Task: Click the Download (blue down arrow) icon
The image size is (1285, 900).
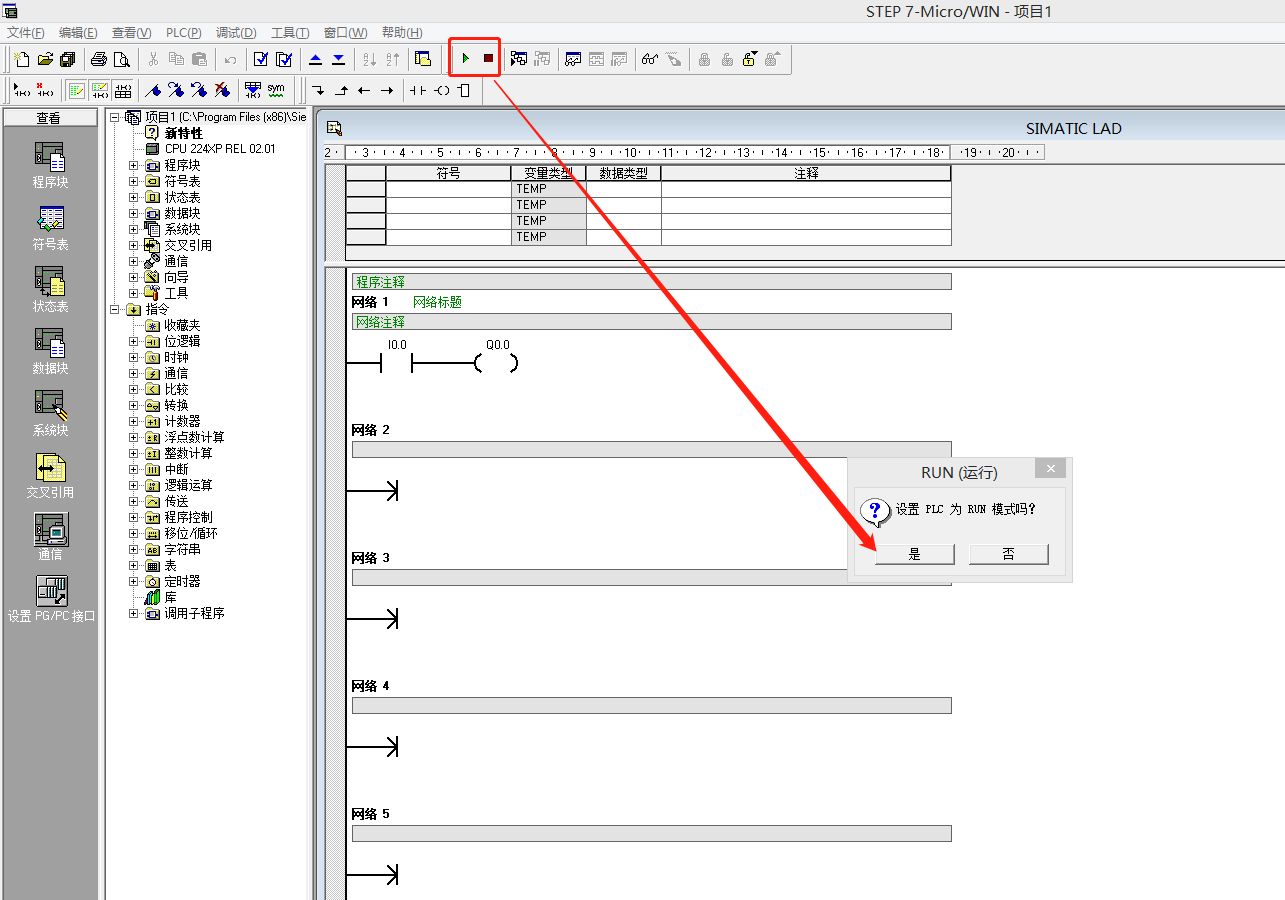Action: 338,59
